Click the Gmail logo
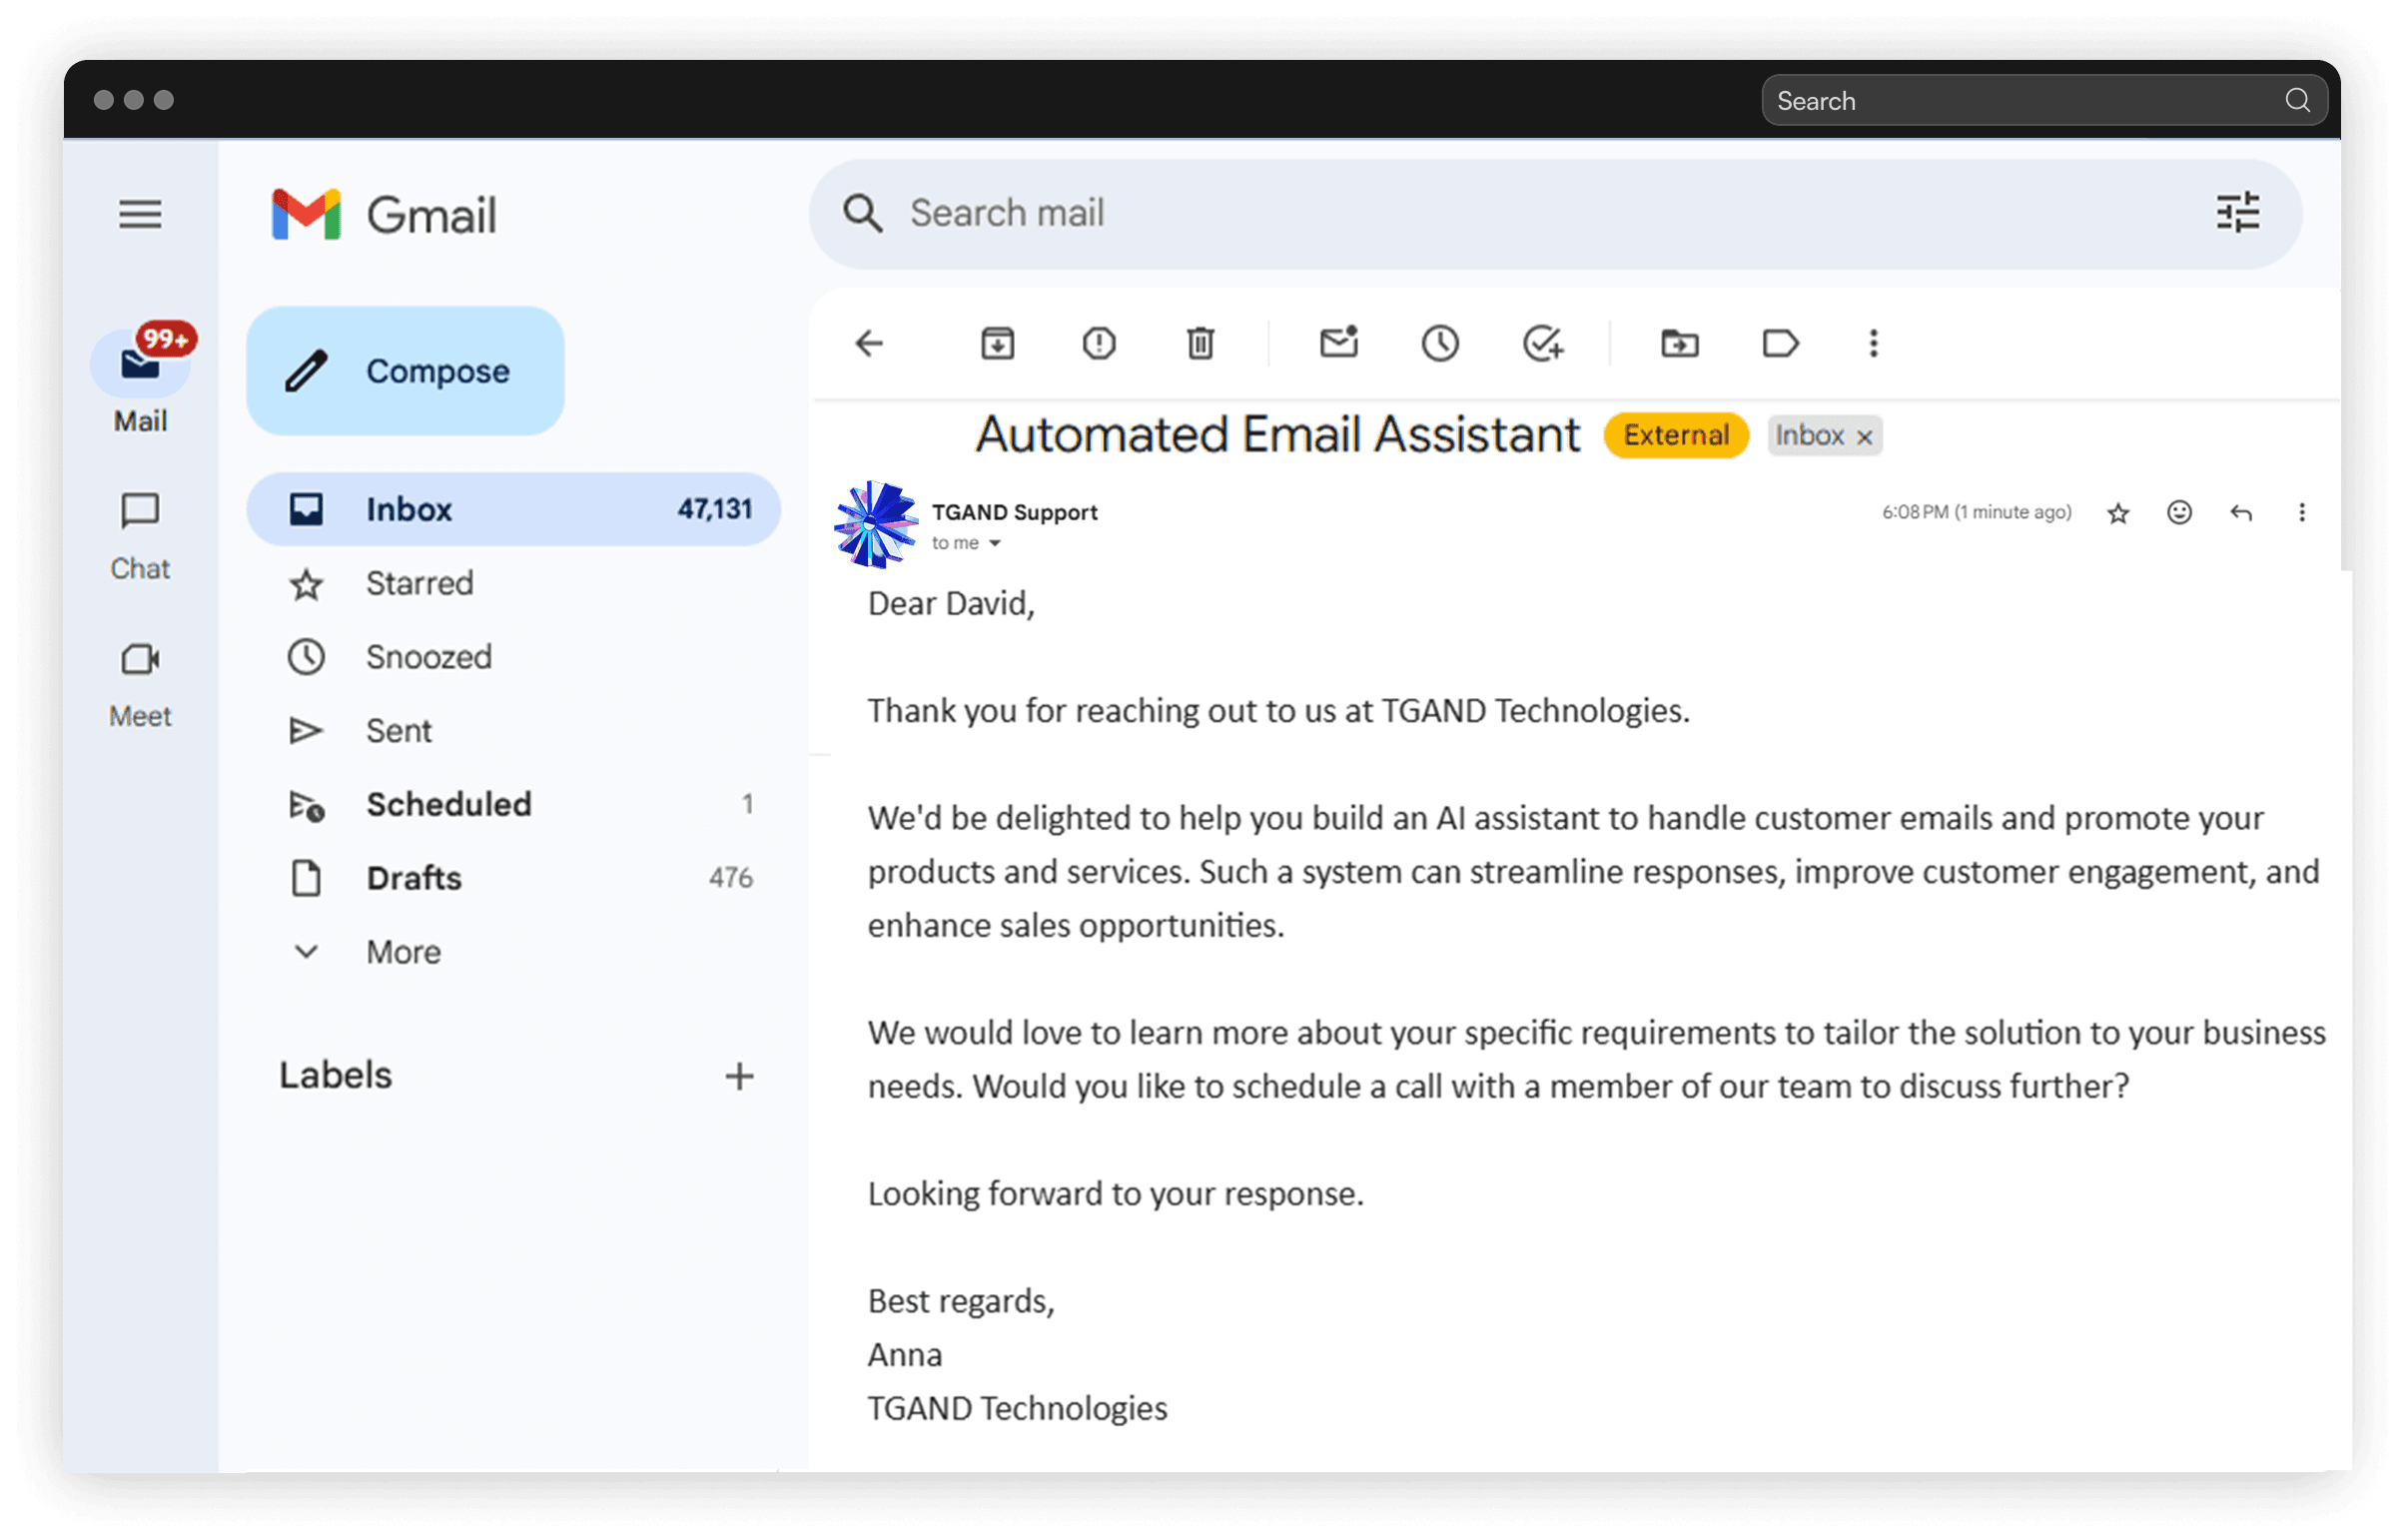This screenshot has height=1540, width=2405. coord(385,214)
